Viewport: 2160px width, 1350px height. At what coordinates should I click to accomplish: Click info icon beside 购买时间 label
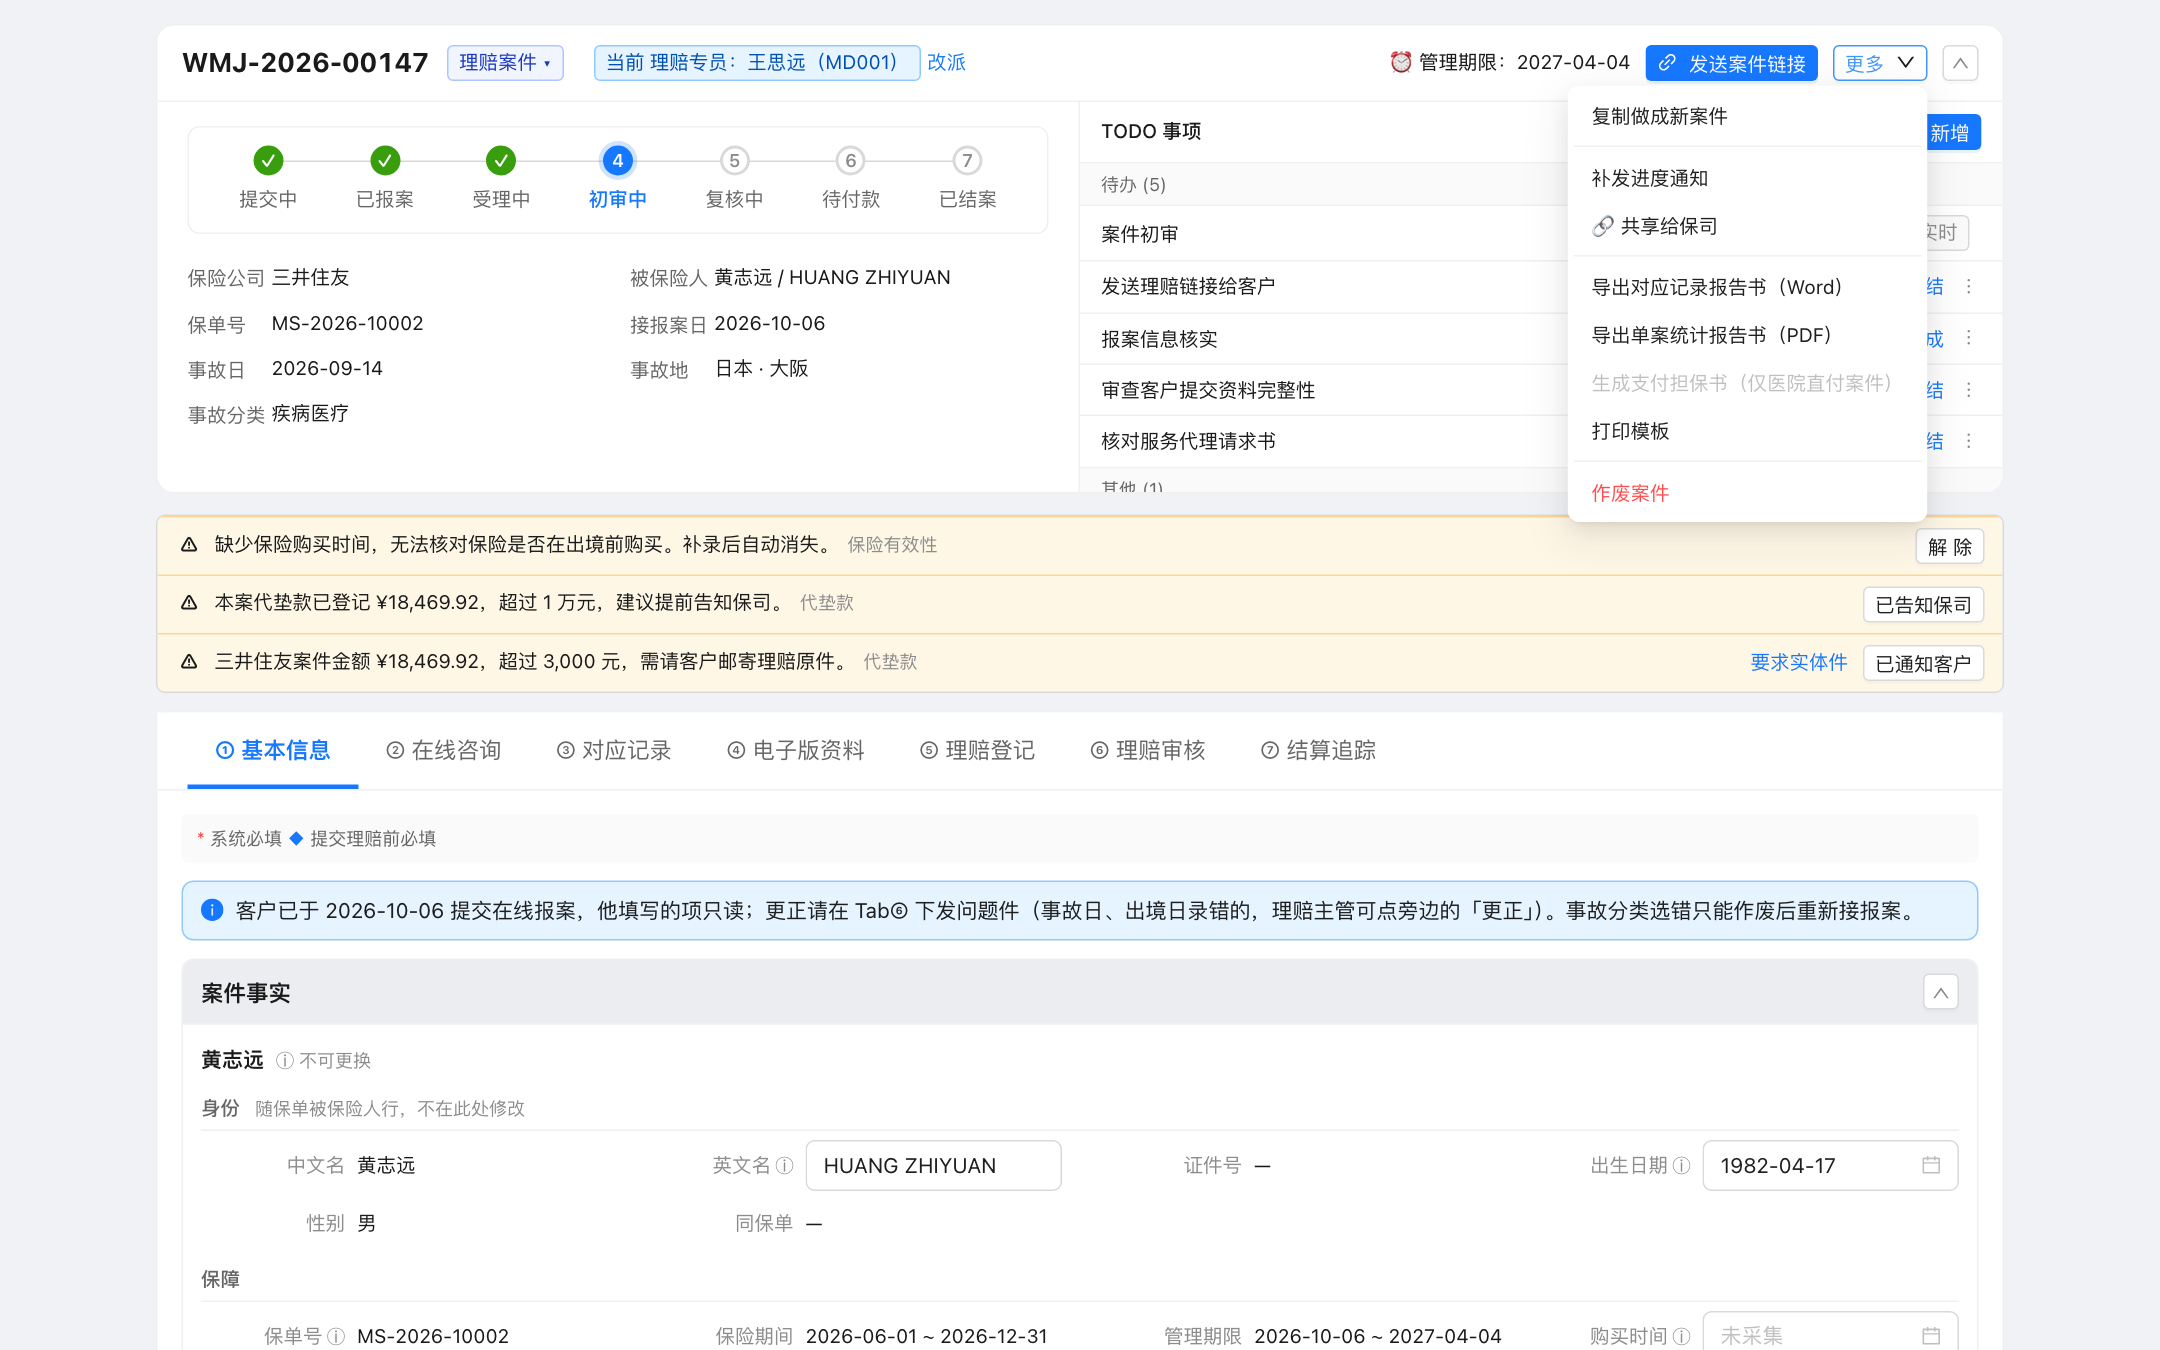coord(1682,1336)
